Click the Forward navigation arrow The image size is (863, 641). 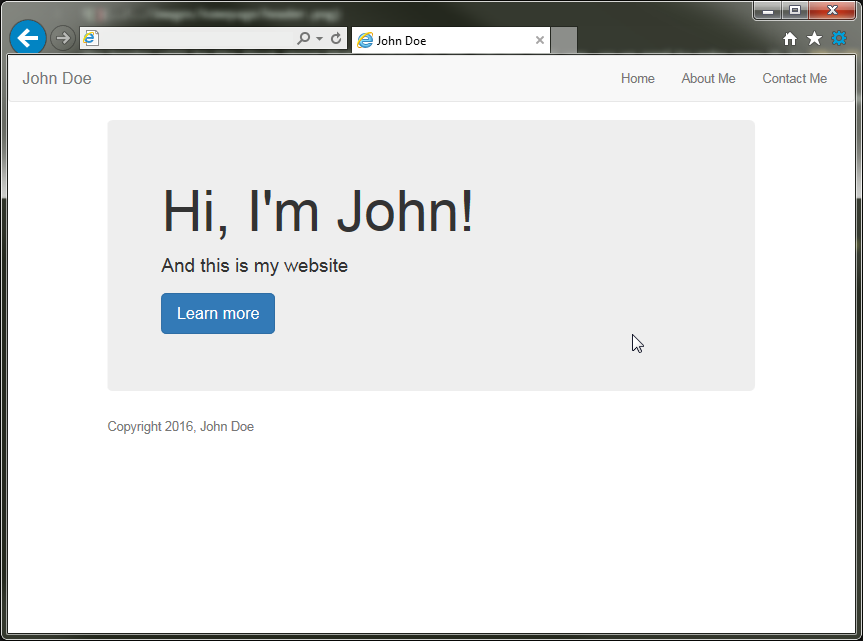point(63,38)
